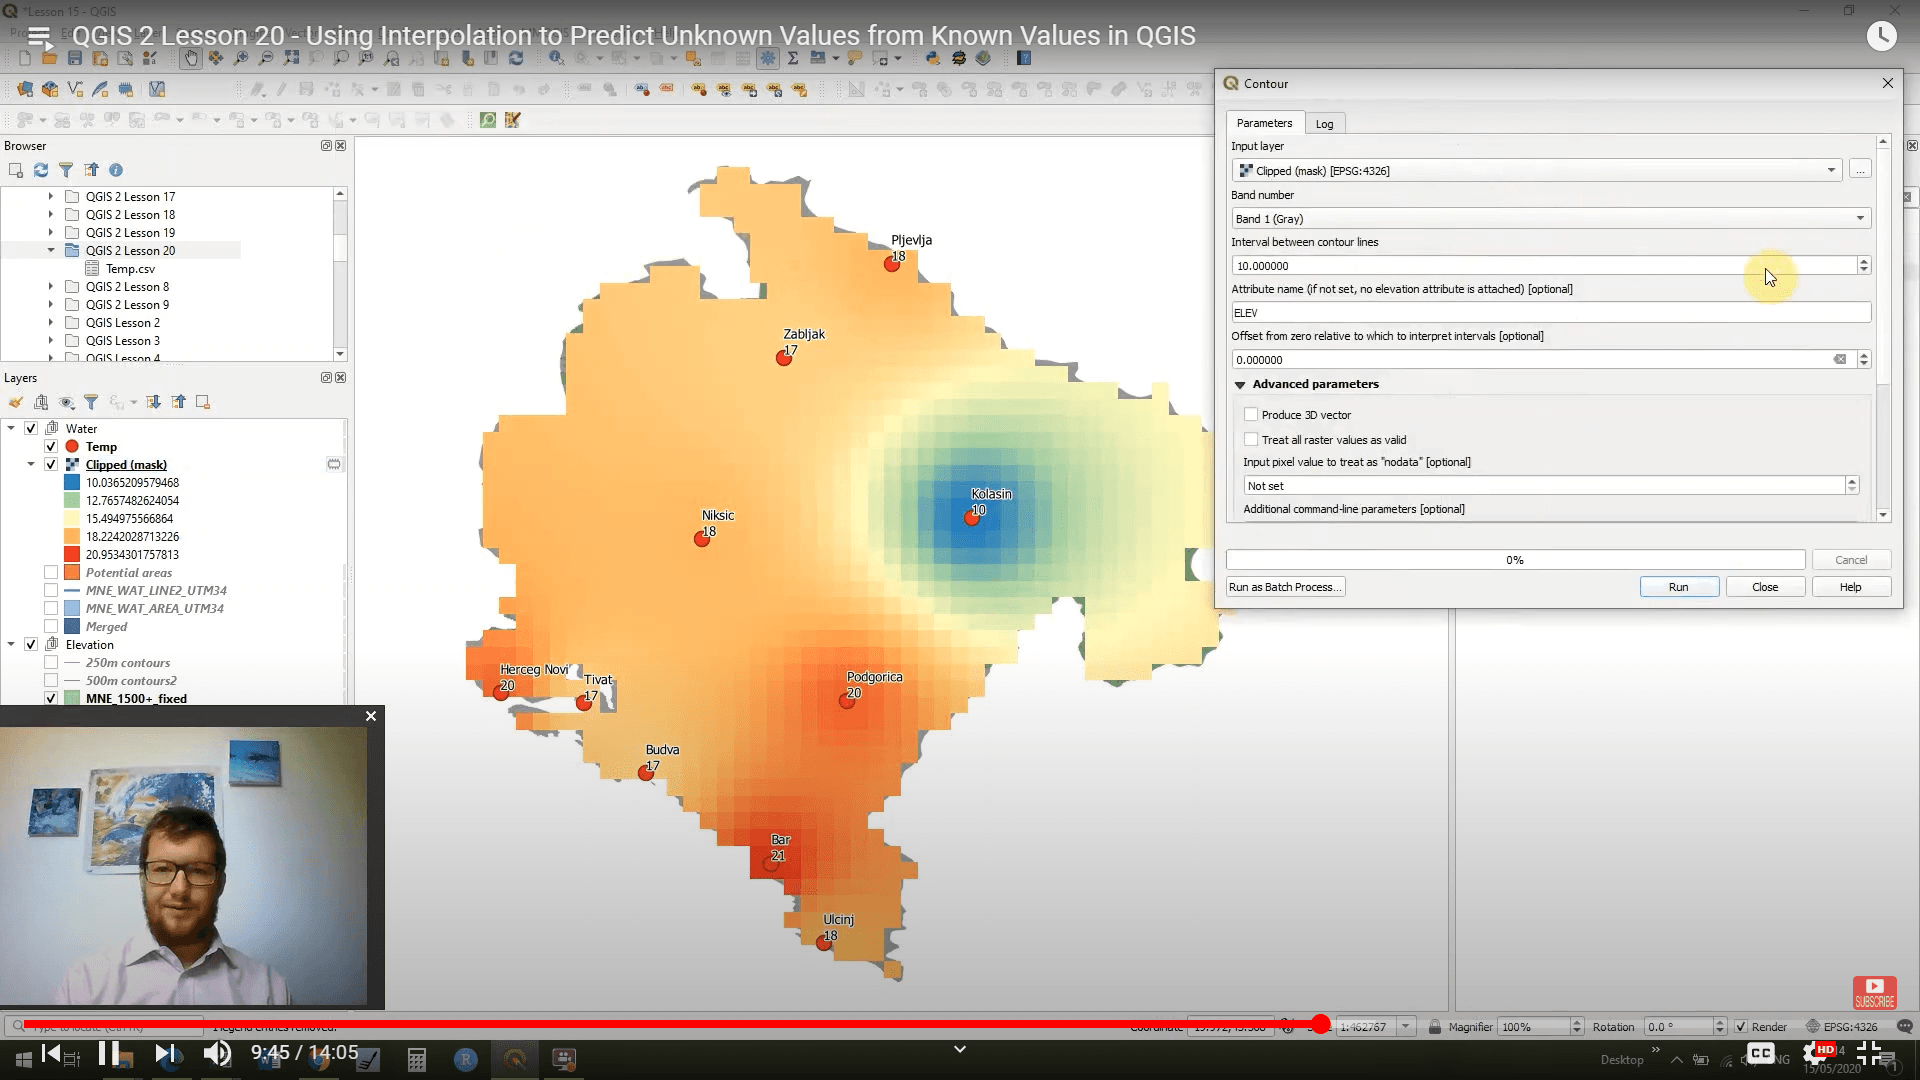Viewport: 1920px width, 1080px height.
Task: Click the Interval between contour lines field
Action: (x=1544, y=265)
